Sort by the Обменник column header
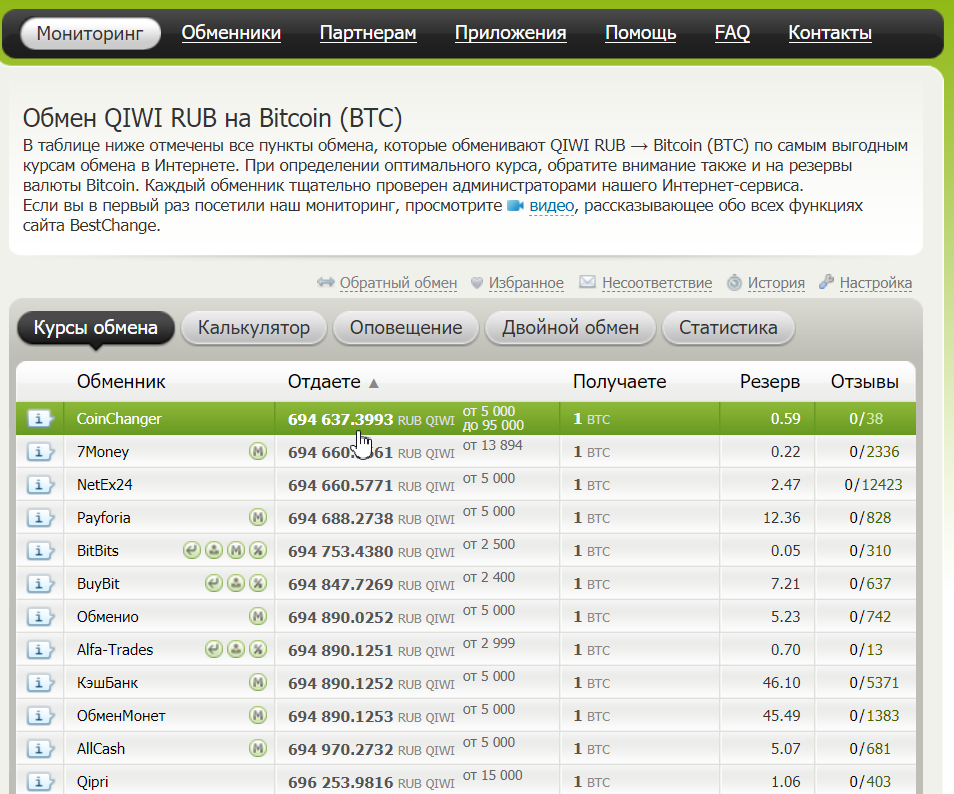The height and width of the screenshot is (794, 954). [121, 382]
